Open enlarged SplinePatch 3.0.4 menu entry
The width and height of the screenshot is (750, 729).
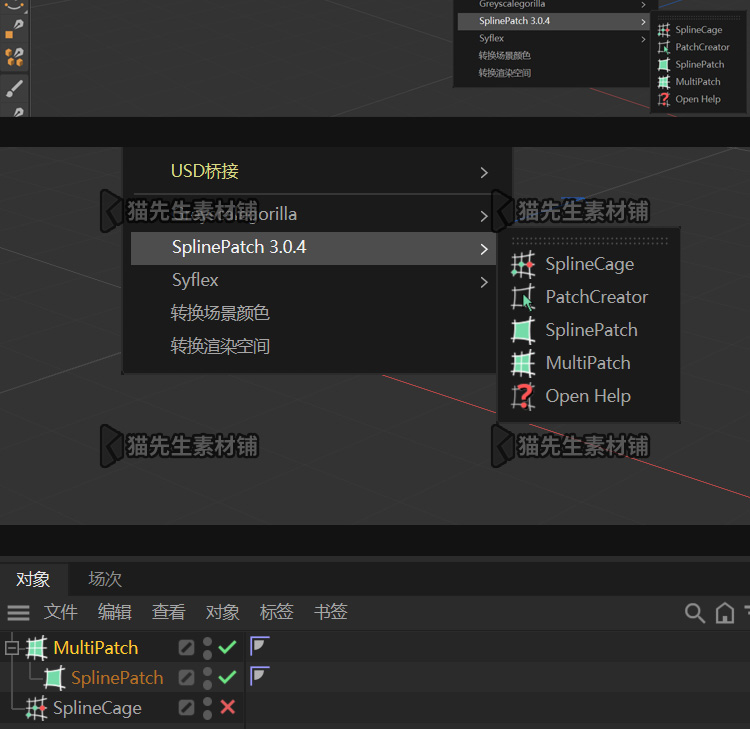(x=313, y=248)
